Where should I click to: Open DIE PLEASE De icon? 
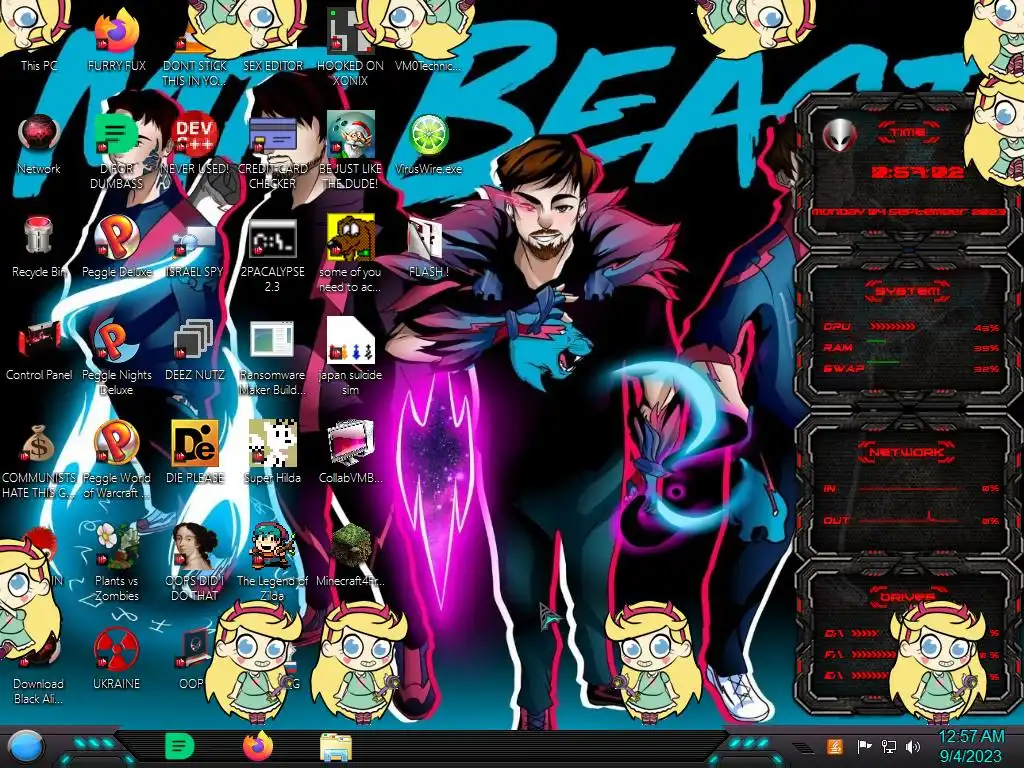pos(194,452)
